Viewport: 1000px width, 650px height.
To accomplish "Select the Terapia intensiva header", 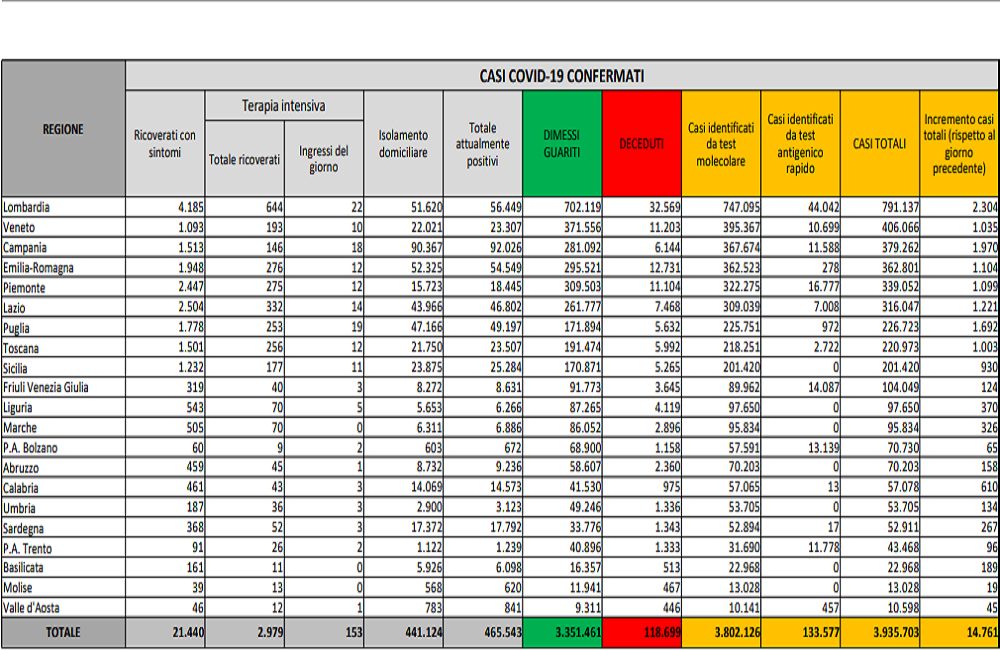I will click(283, 105).
